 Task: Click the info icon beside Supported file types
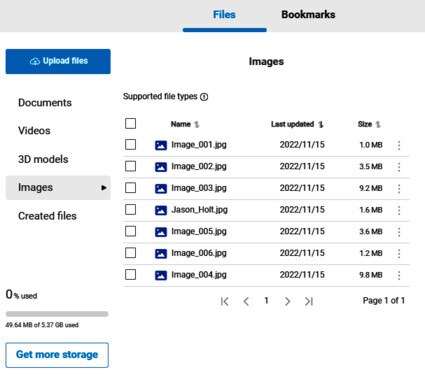click(x=204, y=97)
